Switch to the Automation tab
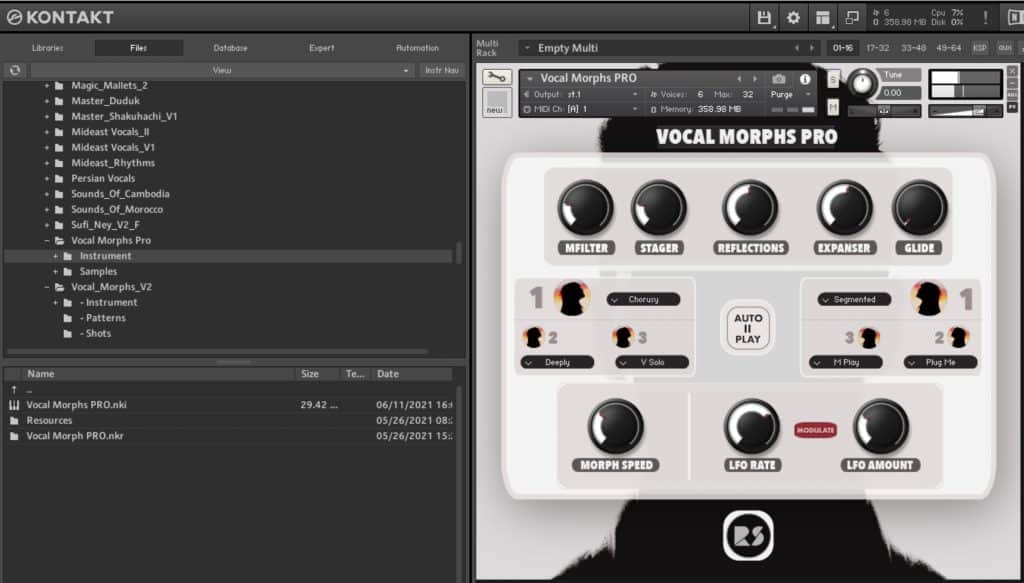1024x583 pixels. pos(417,48)
